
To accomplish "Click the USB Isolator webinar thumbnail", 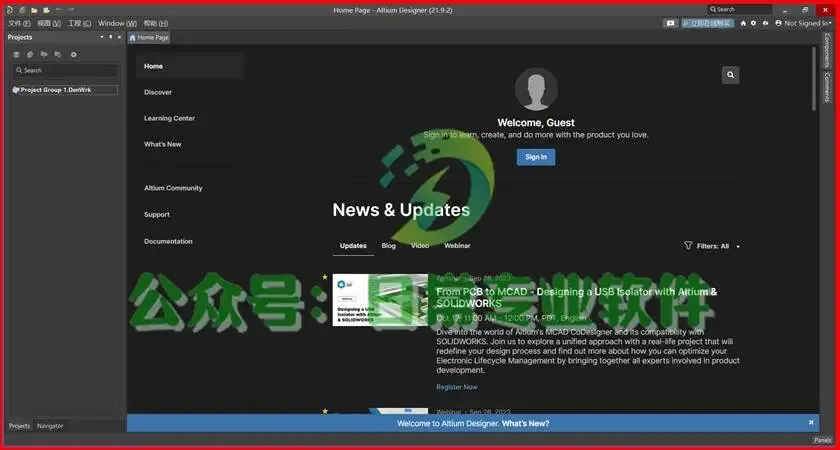I will 380,300.
